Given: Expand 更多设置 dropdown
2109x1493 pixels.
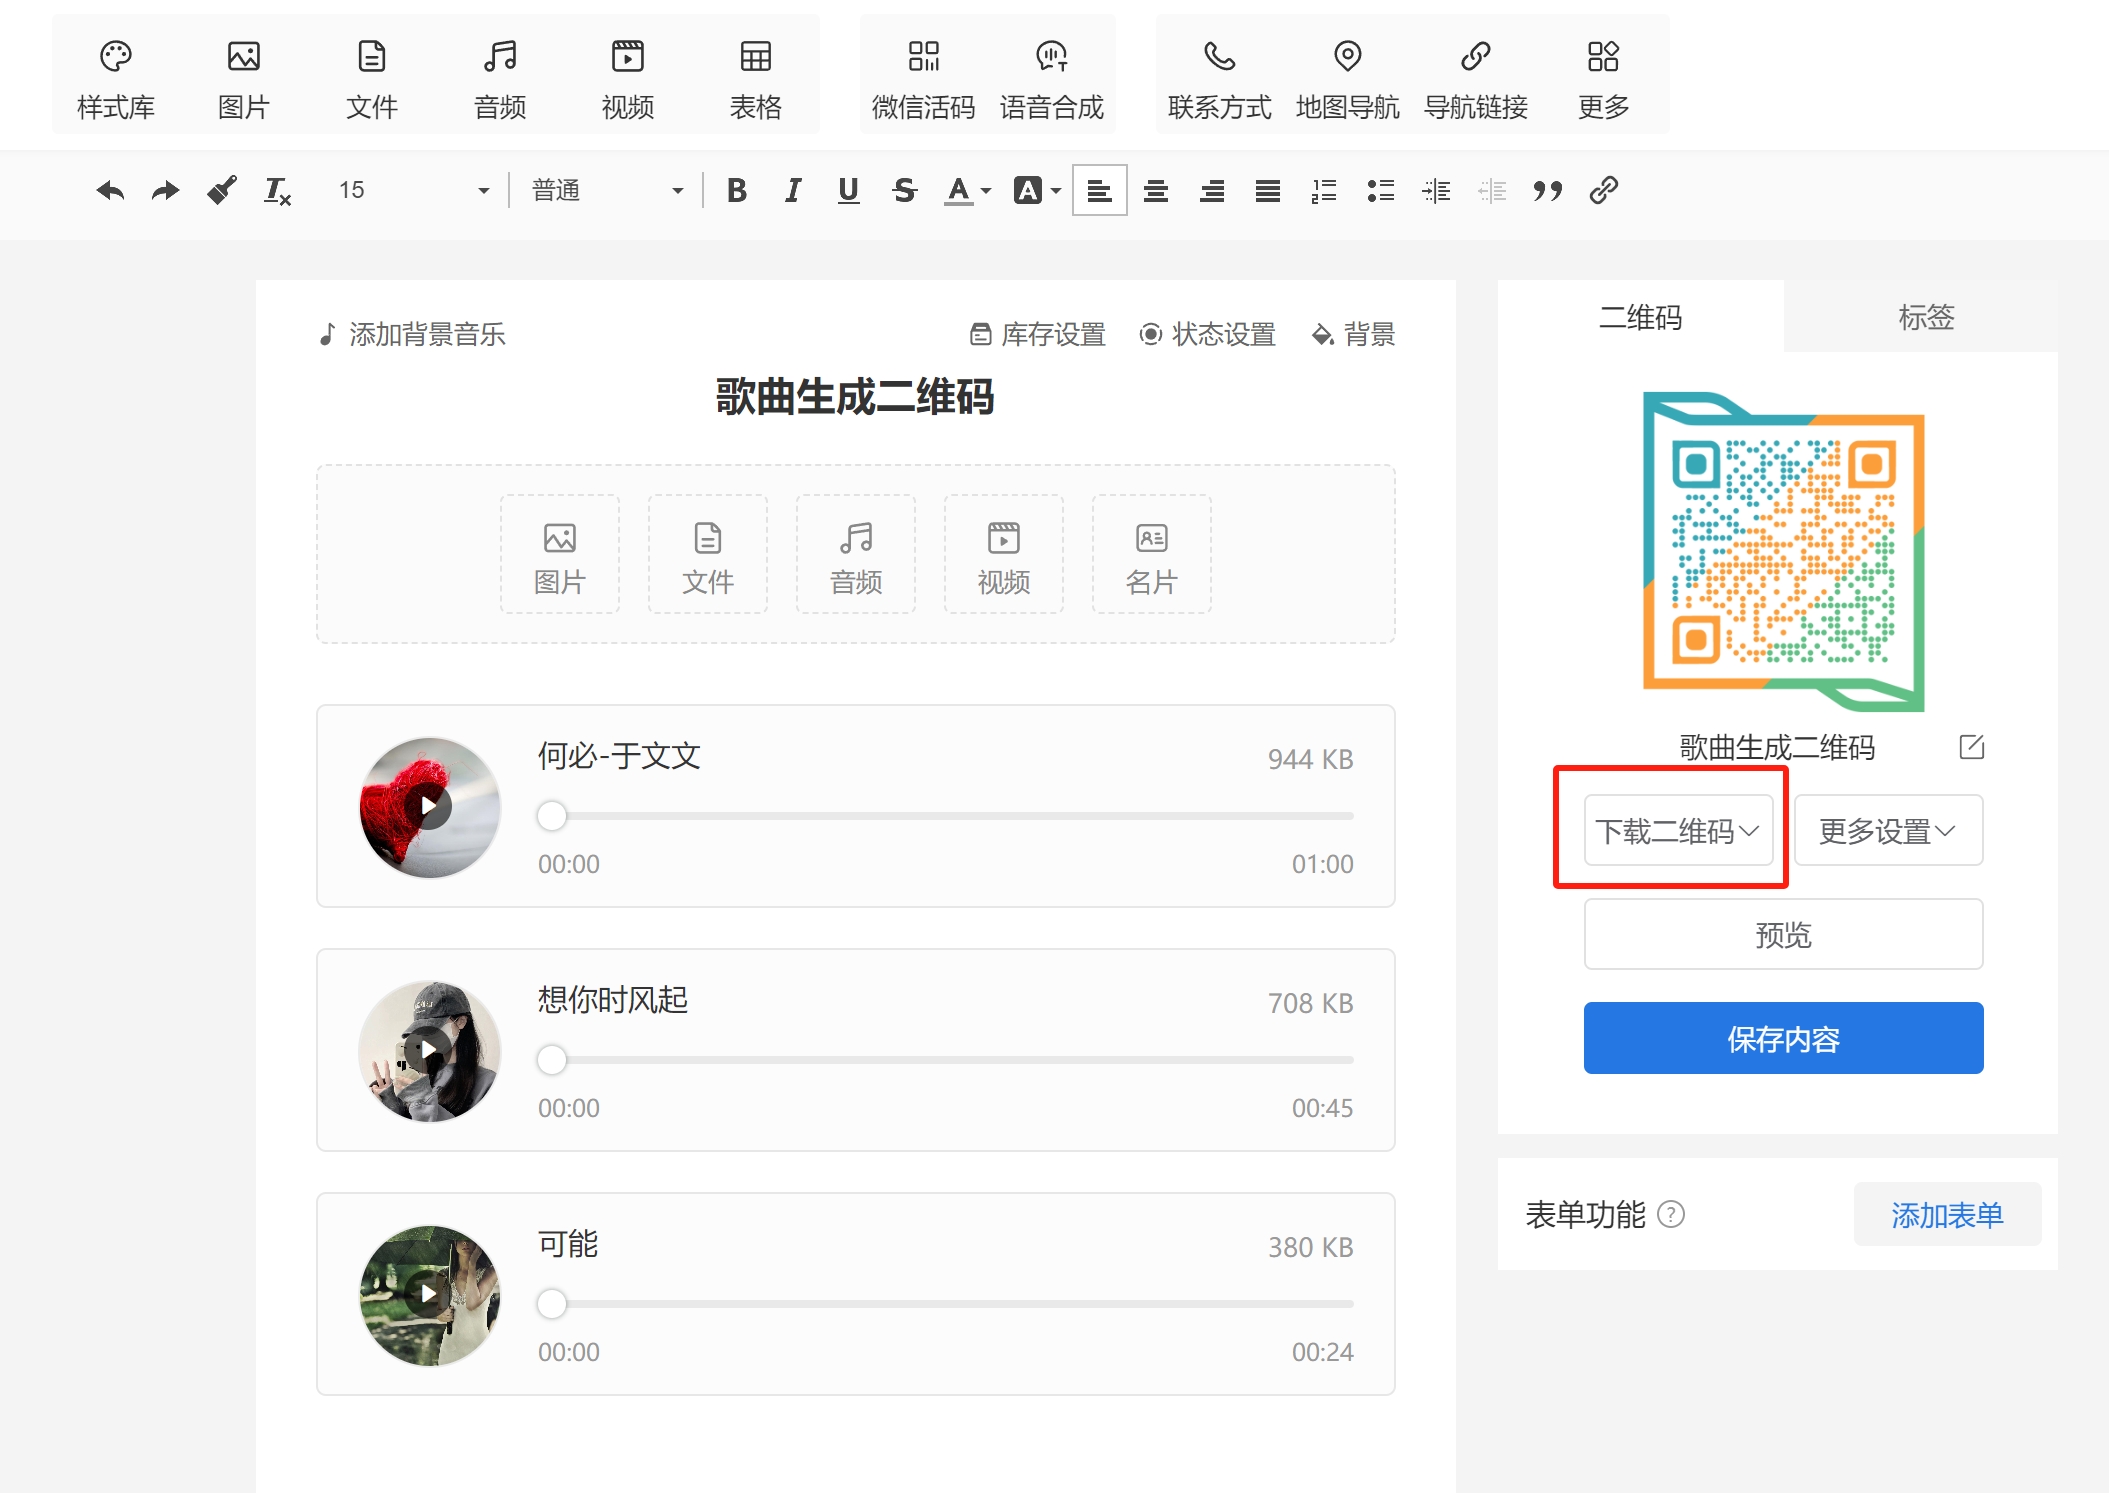Looking at the screenshot, I should click(1888, 830).
